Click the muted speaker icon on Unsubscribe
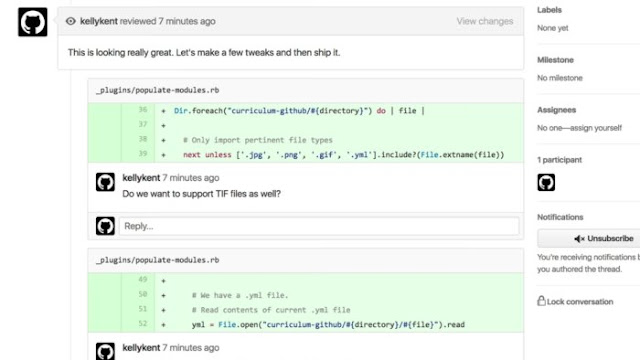The image size is (640, 360). point(579,239)
